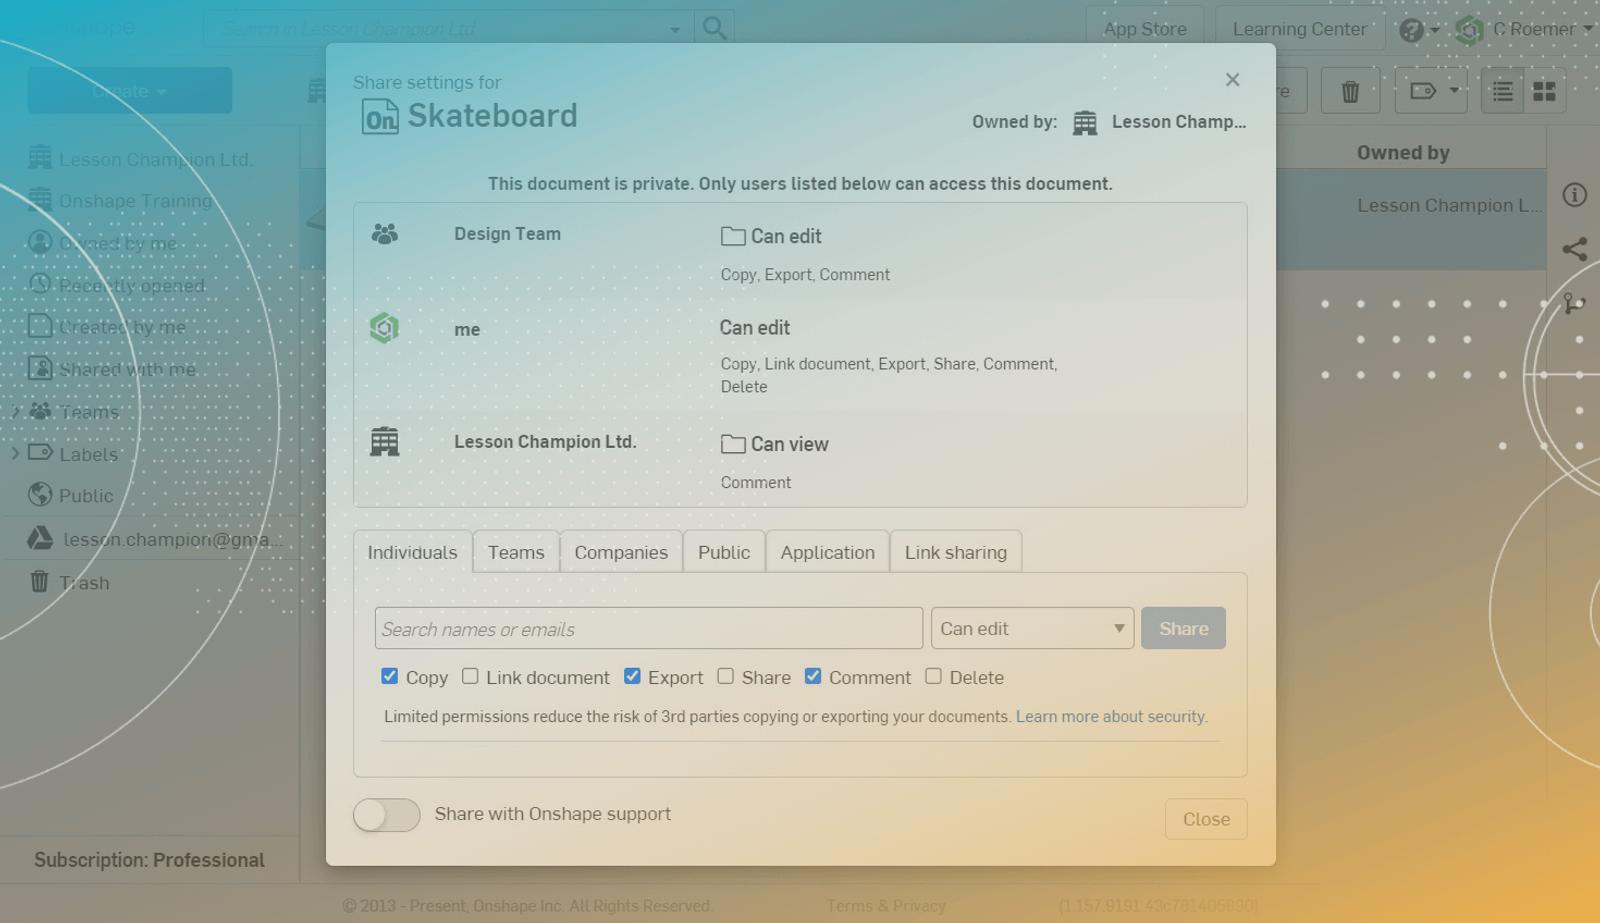This screenshot has width=1600, height=923.
Task: Expand the label tag dropdown arrow
Action: point(1454,91)
